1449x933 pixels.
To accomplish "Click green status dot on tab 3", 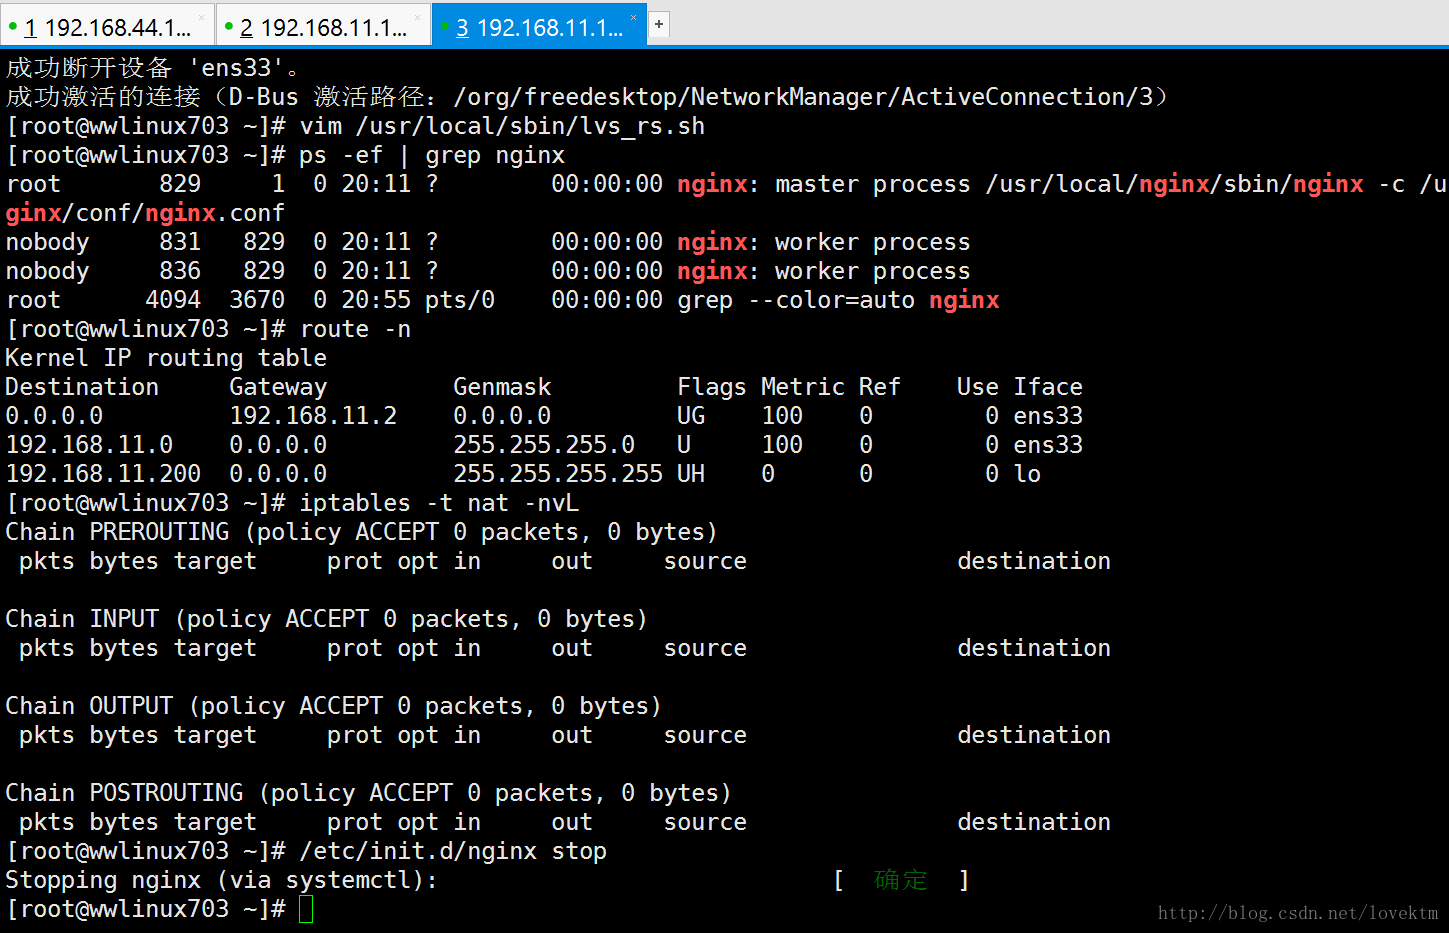I will [445, 26].
